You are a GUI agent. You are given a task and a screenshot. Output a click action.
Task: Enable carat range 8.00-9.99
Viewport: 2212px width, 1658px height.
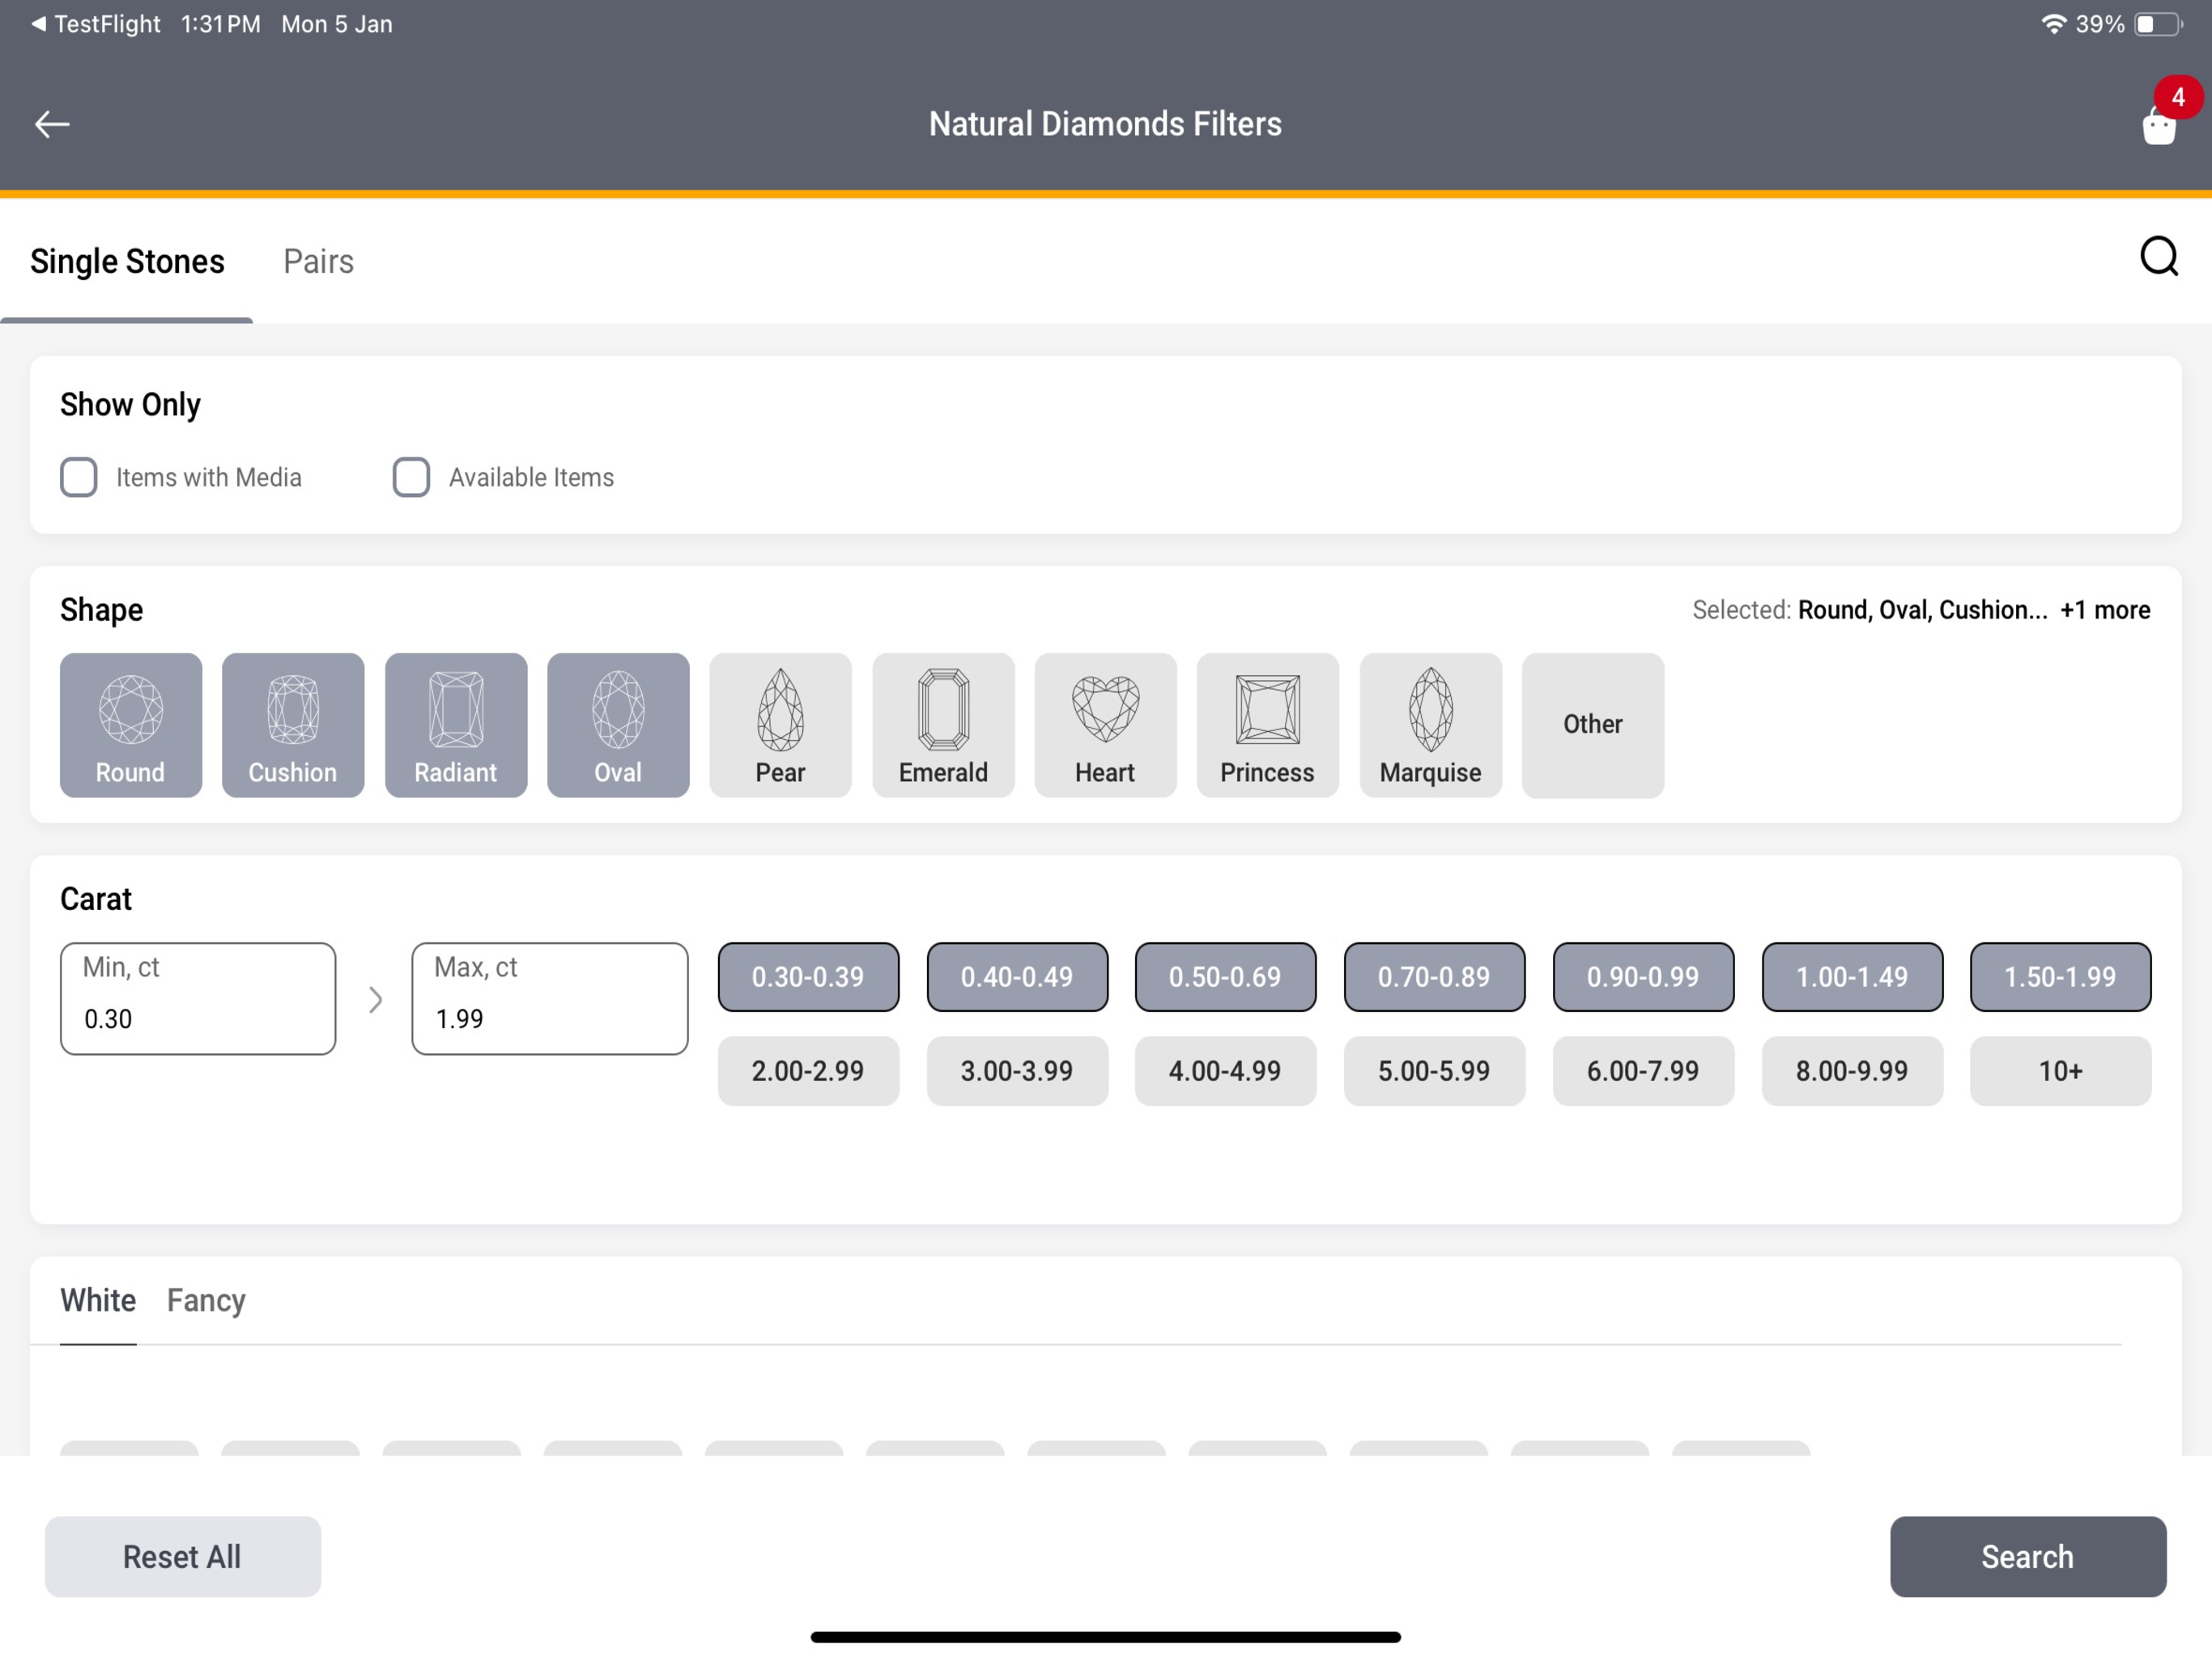click(1852, 1071)
